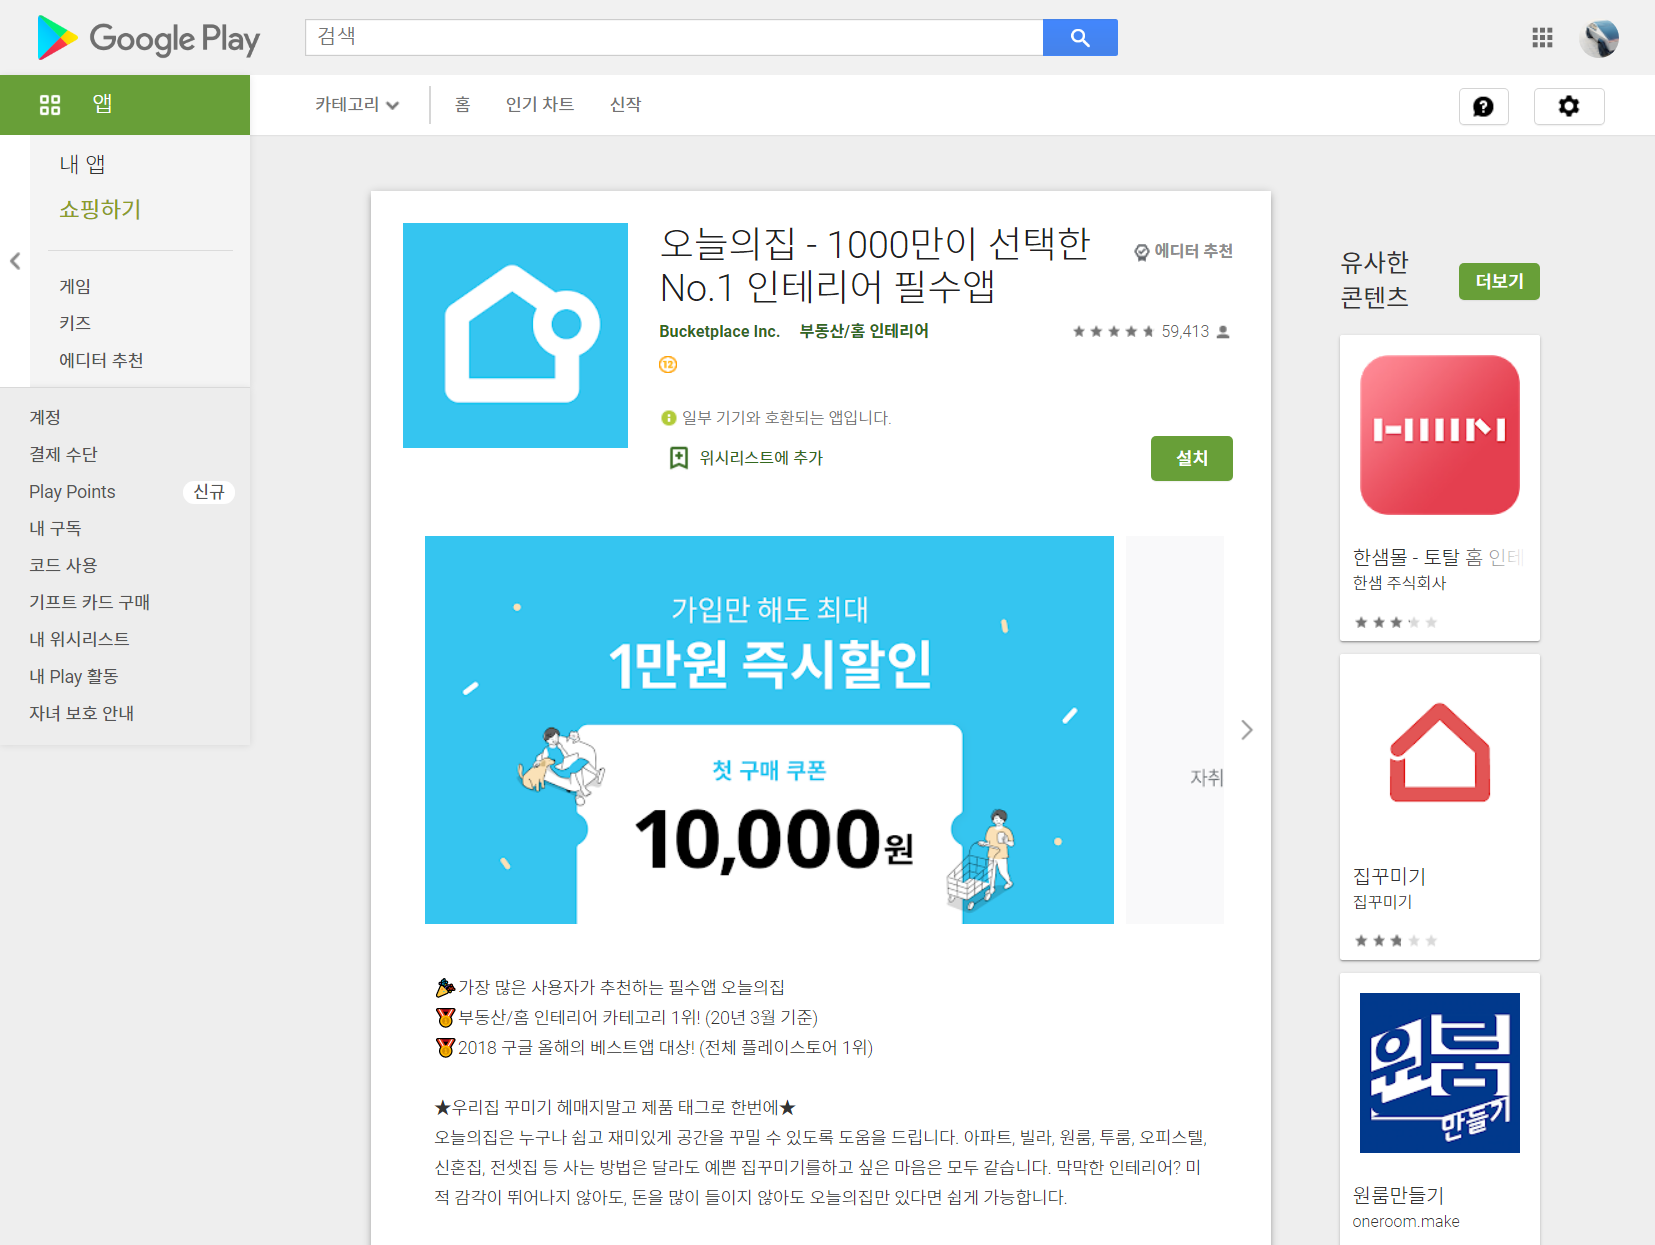The height and width of the screenshot is (1245, 1655).
Task: Open the 인기 차트 tab
Action: point(540,104)
